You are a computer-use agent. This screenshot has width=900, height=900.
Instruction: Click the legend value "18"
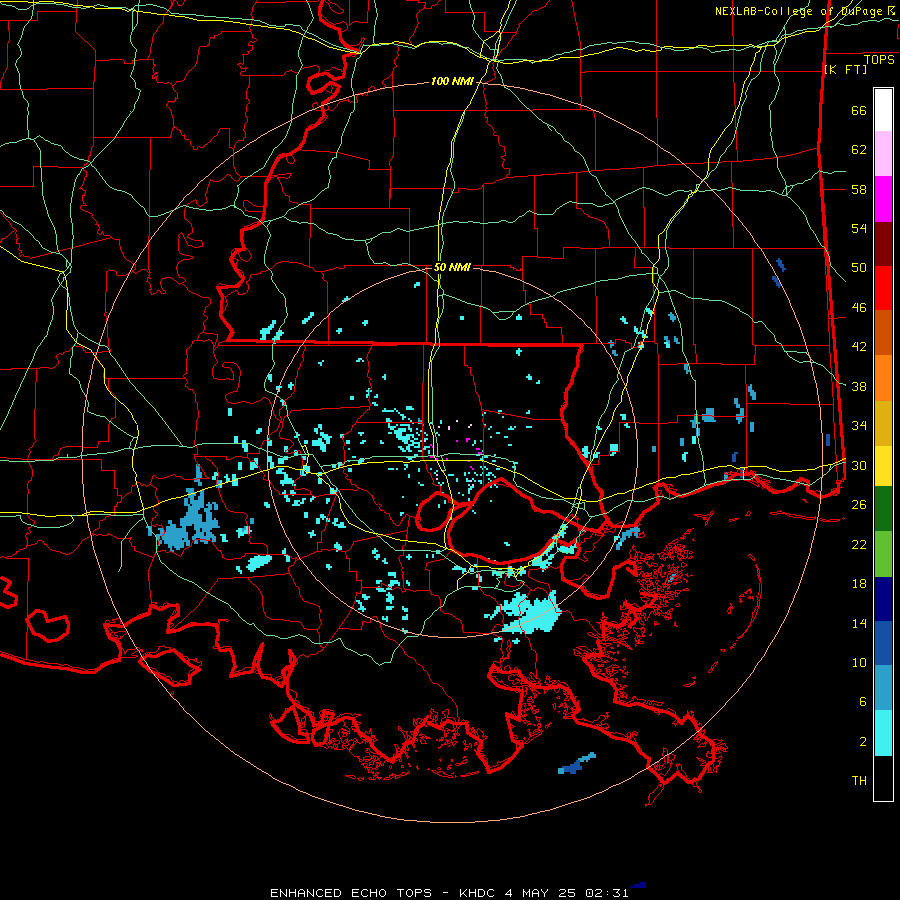859,584
